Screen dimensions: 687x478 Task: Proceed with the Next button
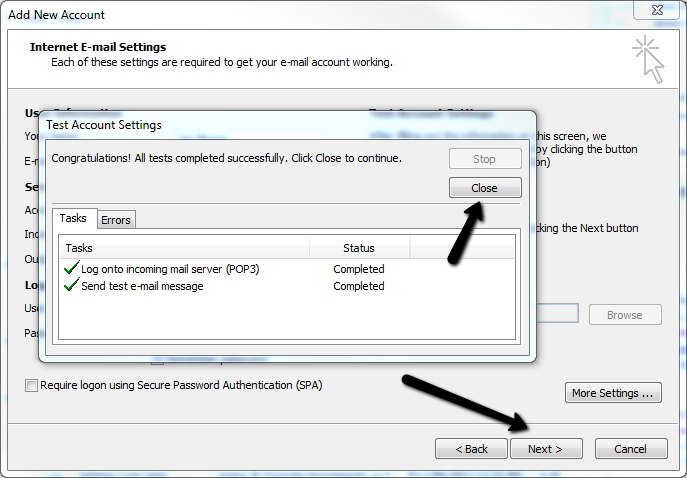point(546,449)
